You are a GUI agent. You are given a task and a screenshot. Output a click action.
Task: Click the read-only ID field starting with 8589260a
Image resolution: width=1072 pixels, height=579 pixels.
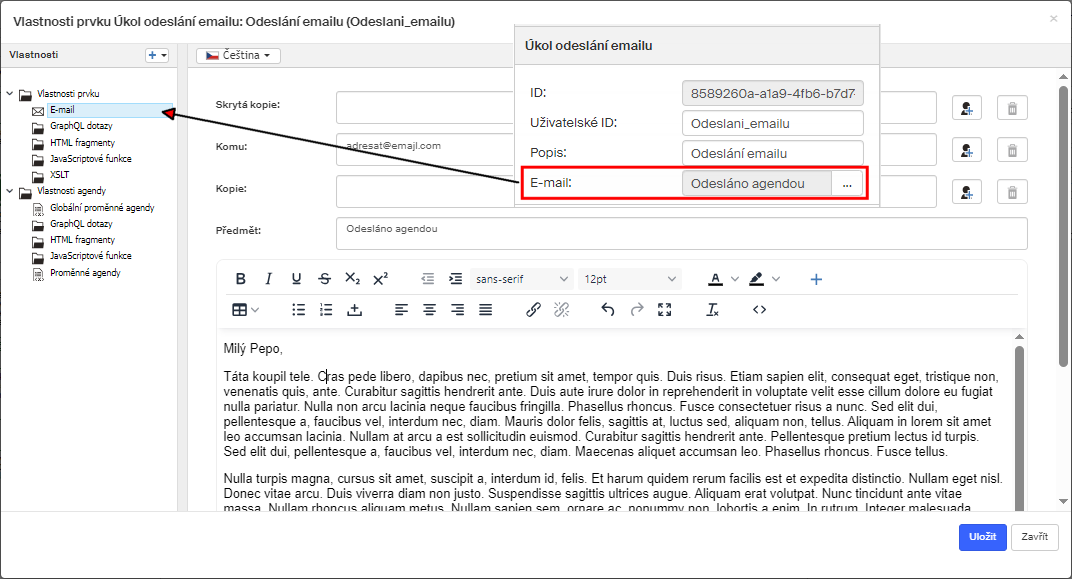pos(773,94)
